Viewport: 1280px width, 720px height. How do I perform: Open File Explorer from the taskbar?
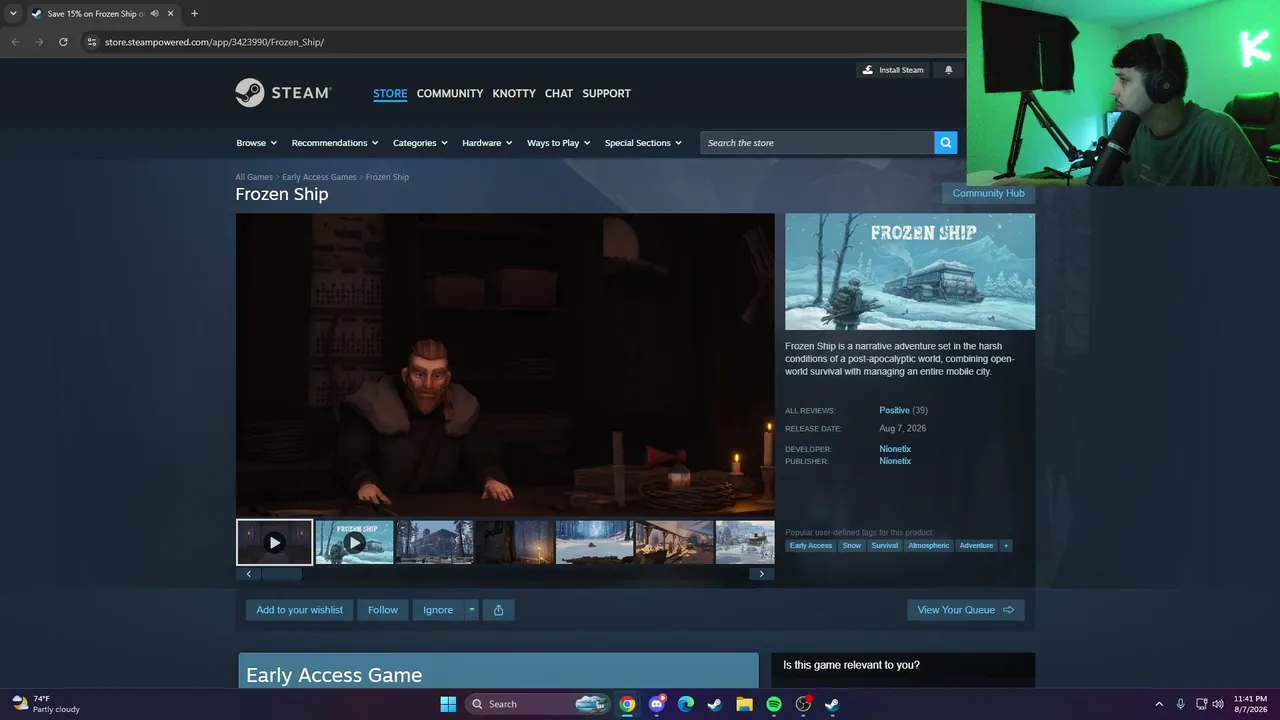click(x=744, y=704)
